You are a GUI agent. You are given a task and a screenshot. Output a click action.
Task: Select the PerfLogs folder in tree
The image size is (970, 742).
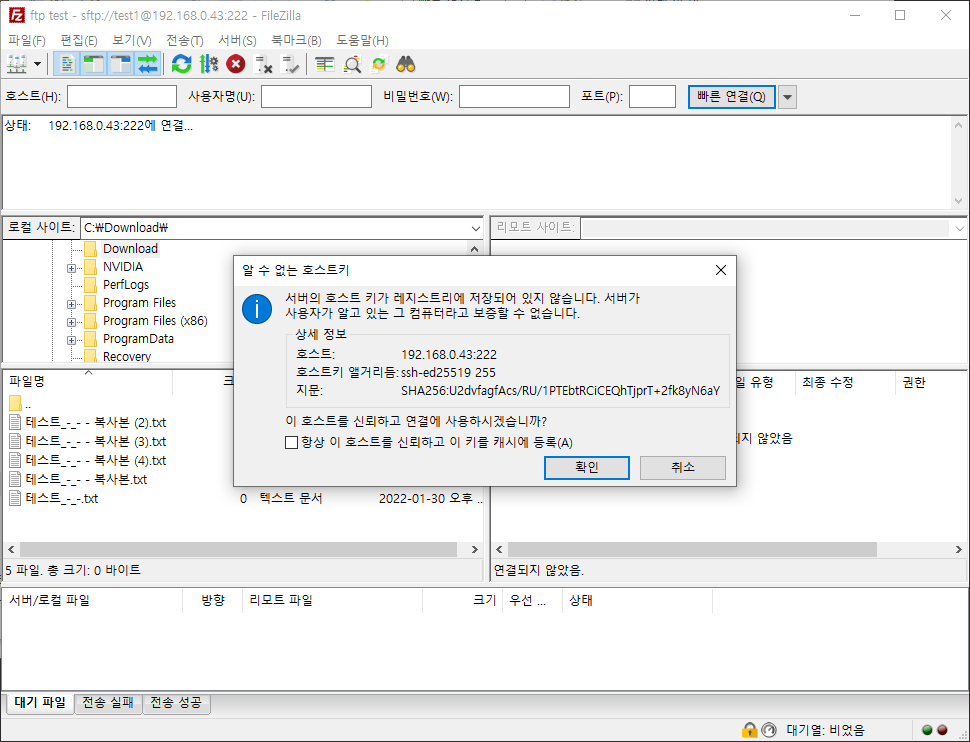126,285
